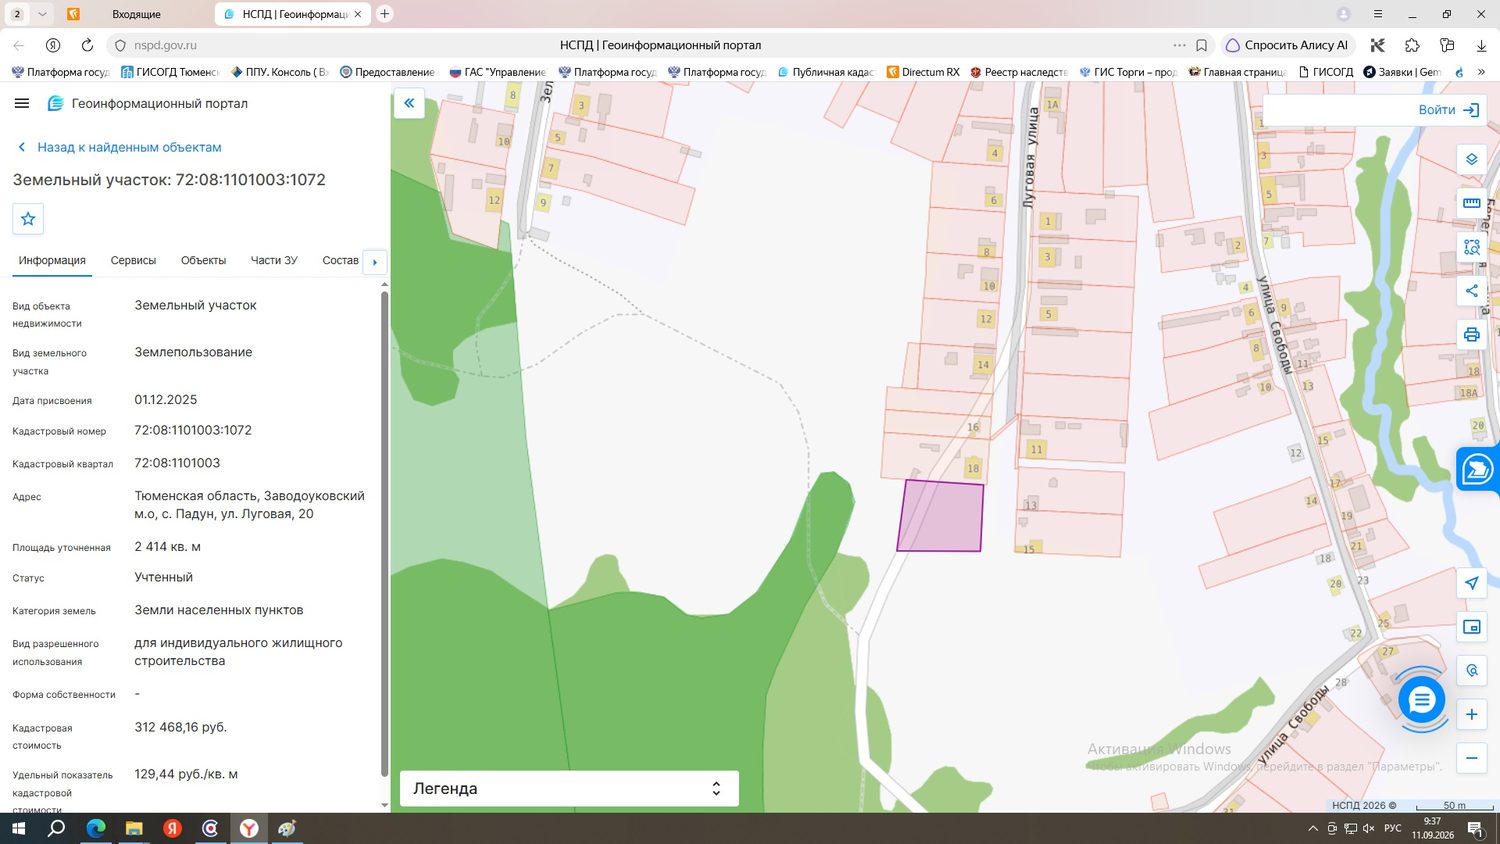This screenshot has height=844, width=1500.
Task: Open File Explorer from taskbar
Action: [x=134, y=828]
